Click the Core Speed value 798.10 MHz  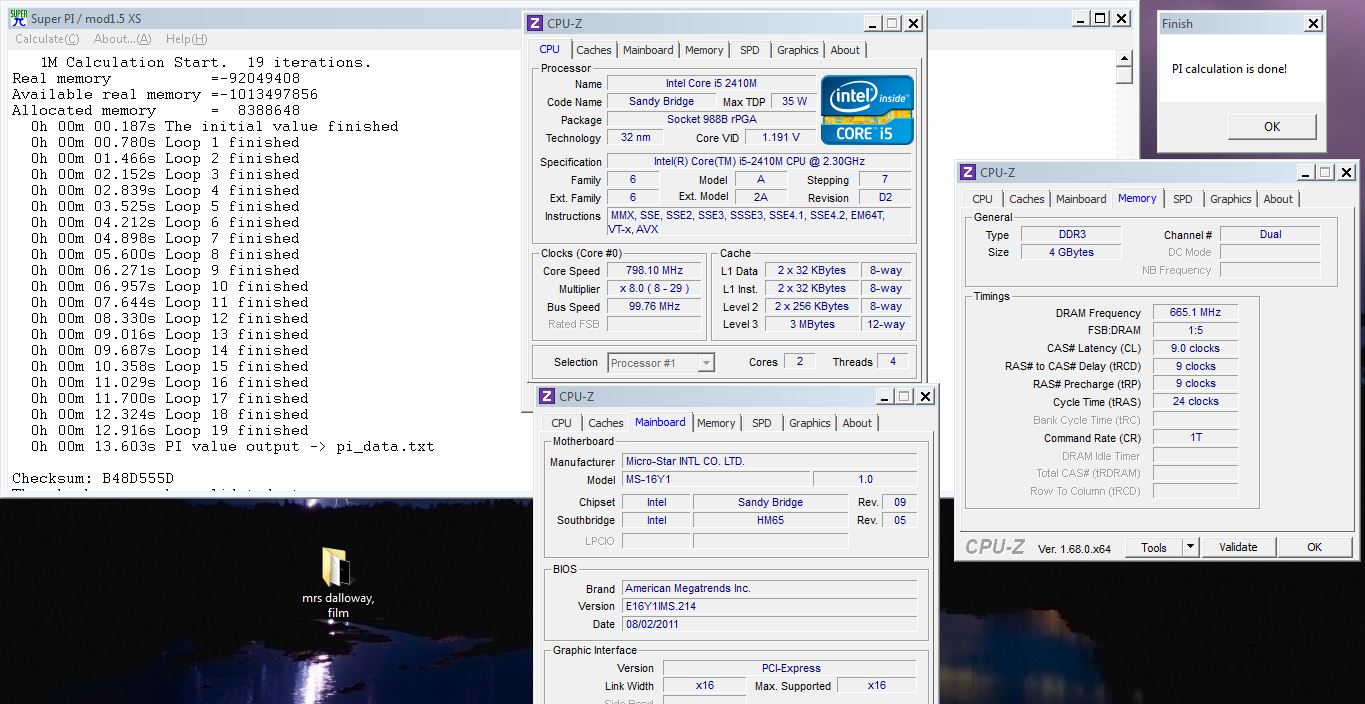coord(654,271)
